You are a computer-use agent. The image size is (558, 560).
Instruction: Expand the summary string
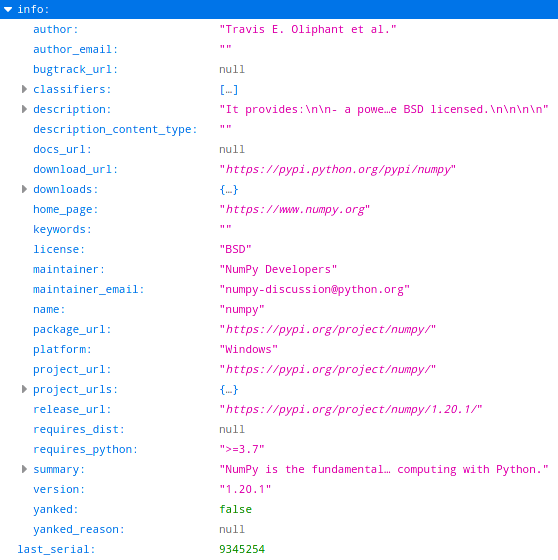(x=24, y=469)
